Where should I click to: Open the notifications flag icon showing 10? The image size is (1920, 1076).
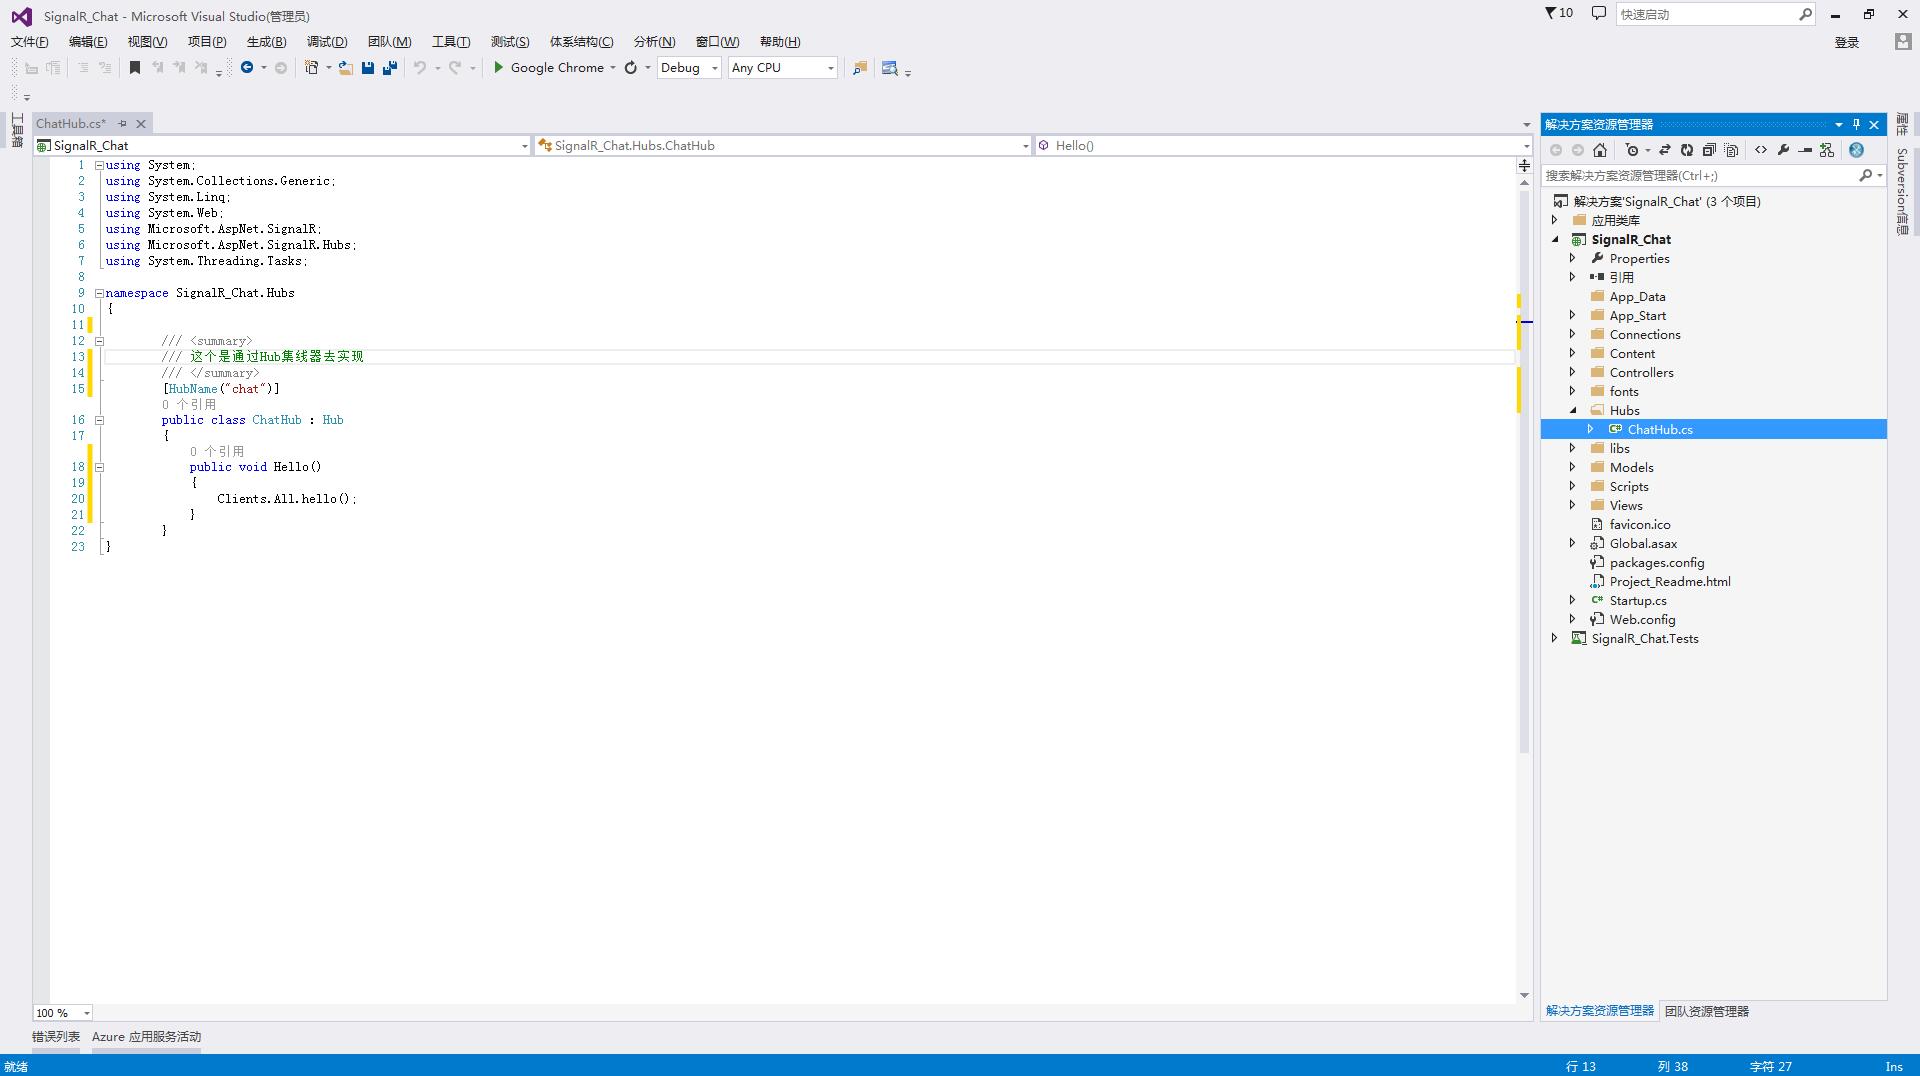pos(1559,13)
